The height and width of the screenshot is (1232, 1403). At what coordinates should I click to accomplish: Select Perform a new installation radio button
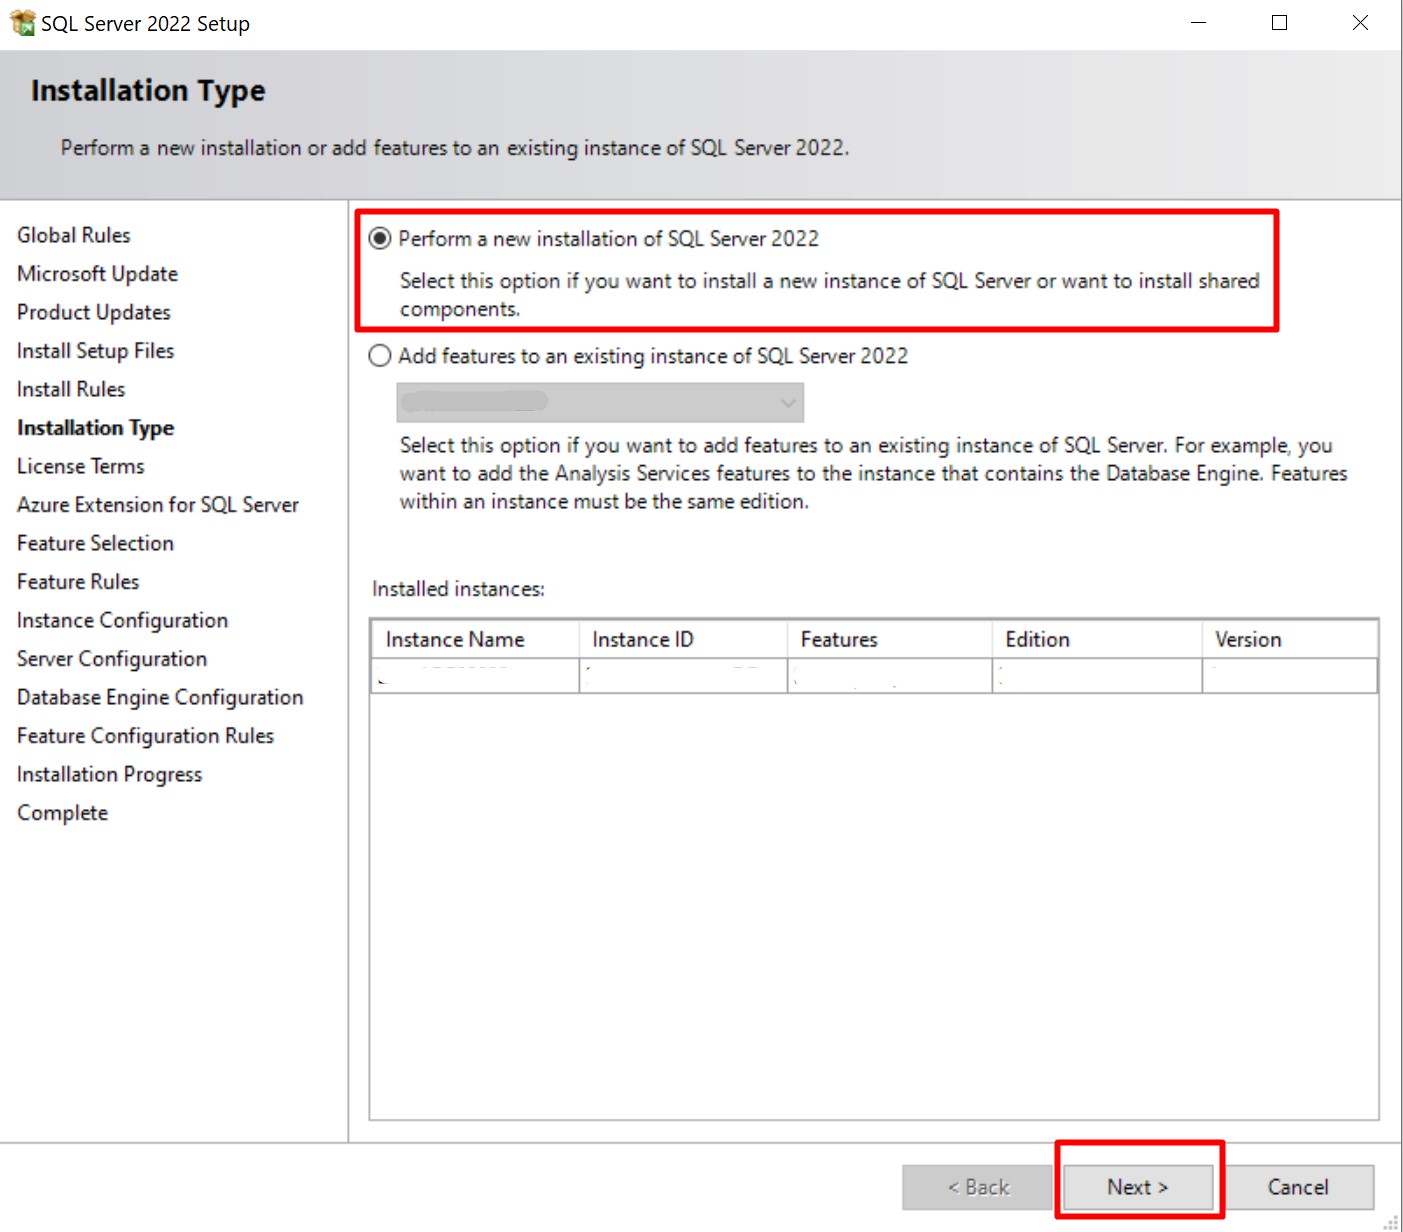[x=380, y=239]
